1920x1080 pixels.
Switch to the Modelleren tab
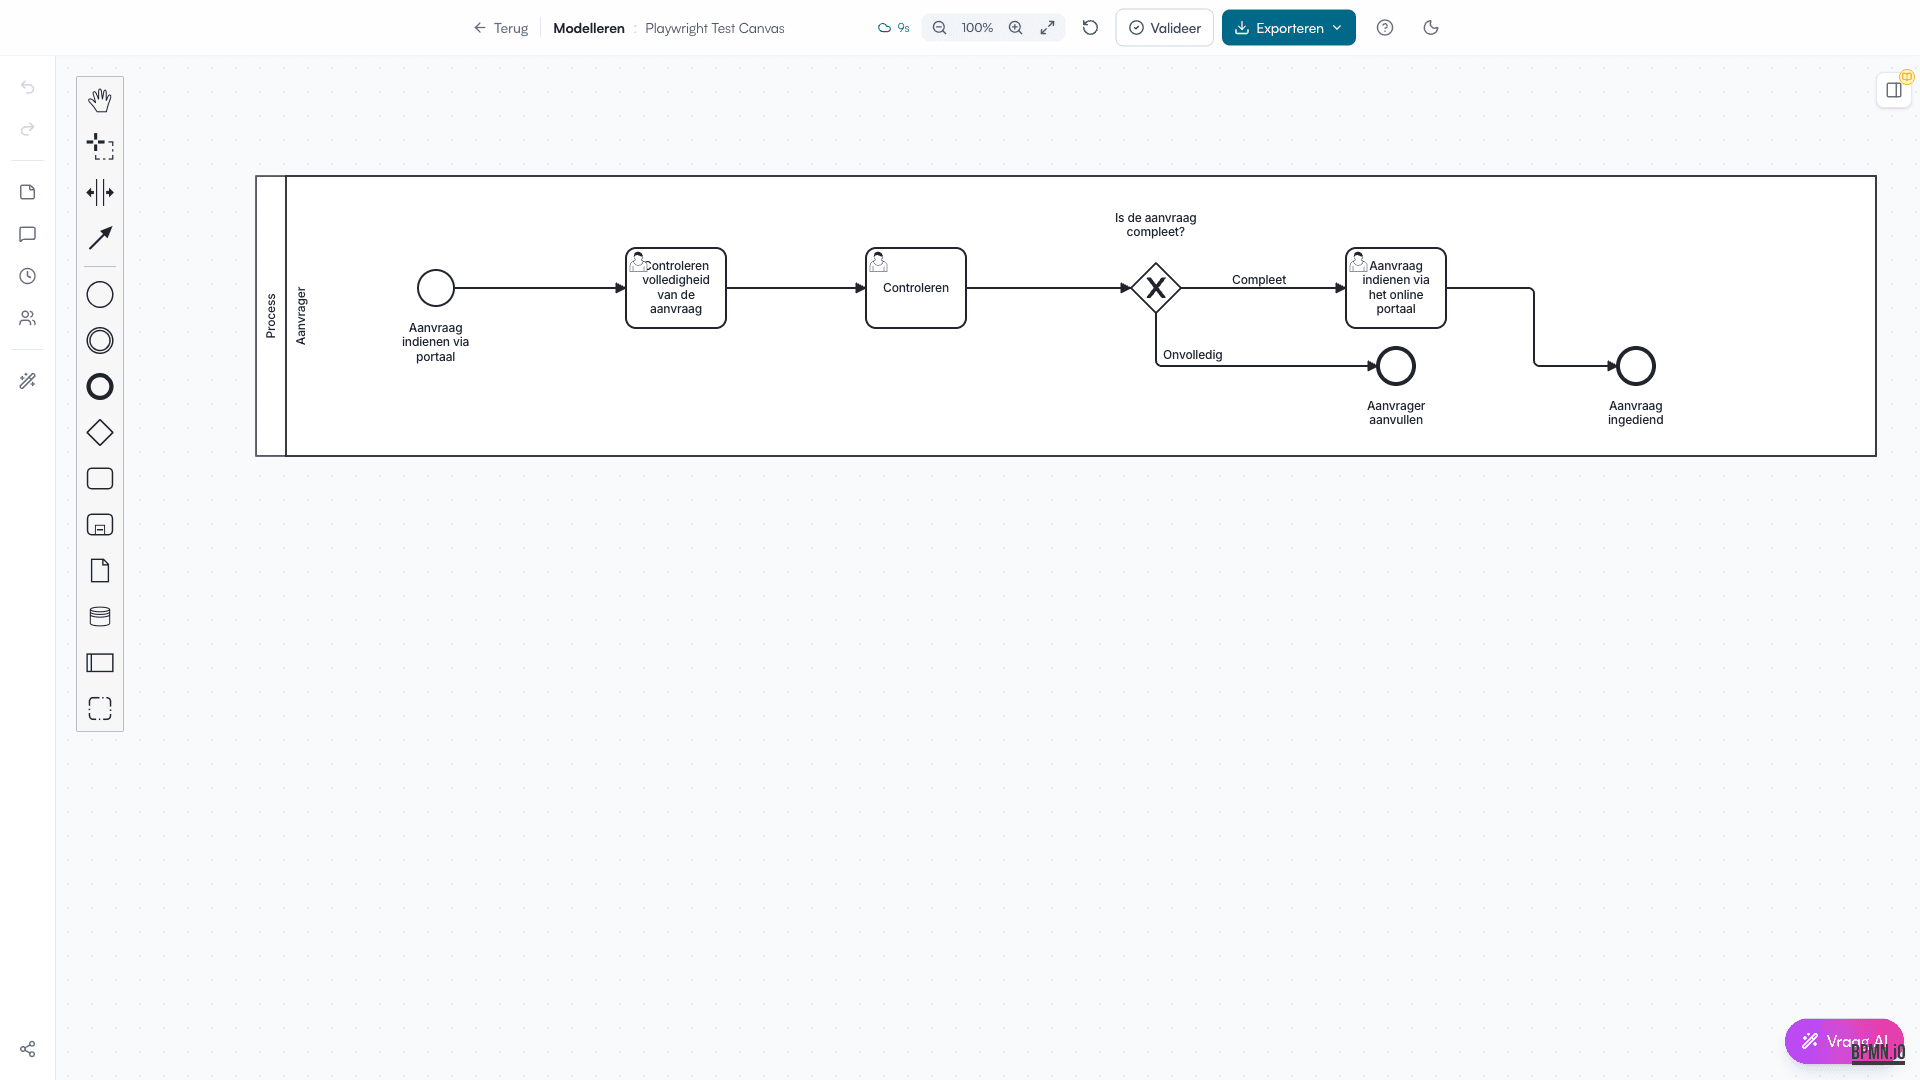[588, 28]
